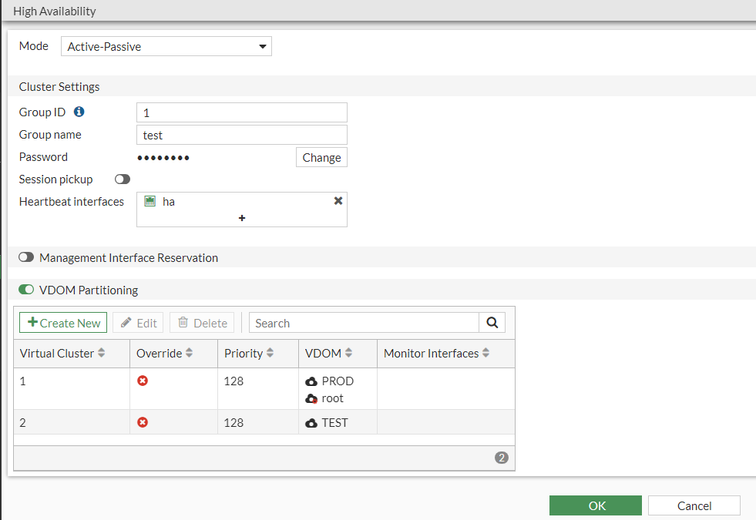Open the Mode dropdown
Viewport: 756px width, 520px height.
coord(166,46)
